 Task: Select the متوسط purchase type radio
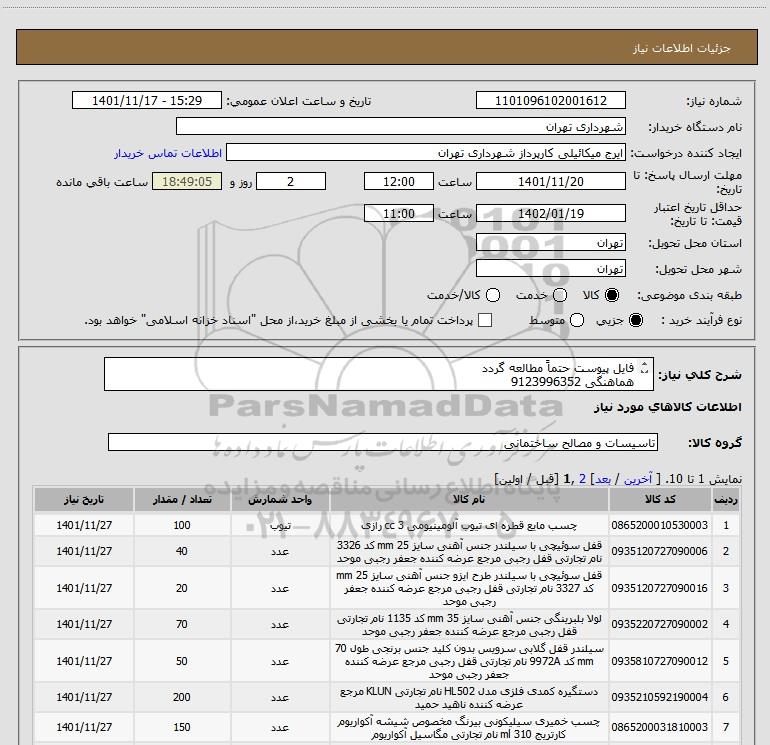pyautogui.click(x=560, y=320)
